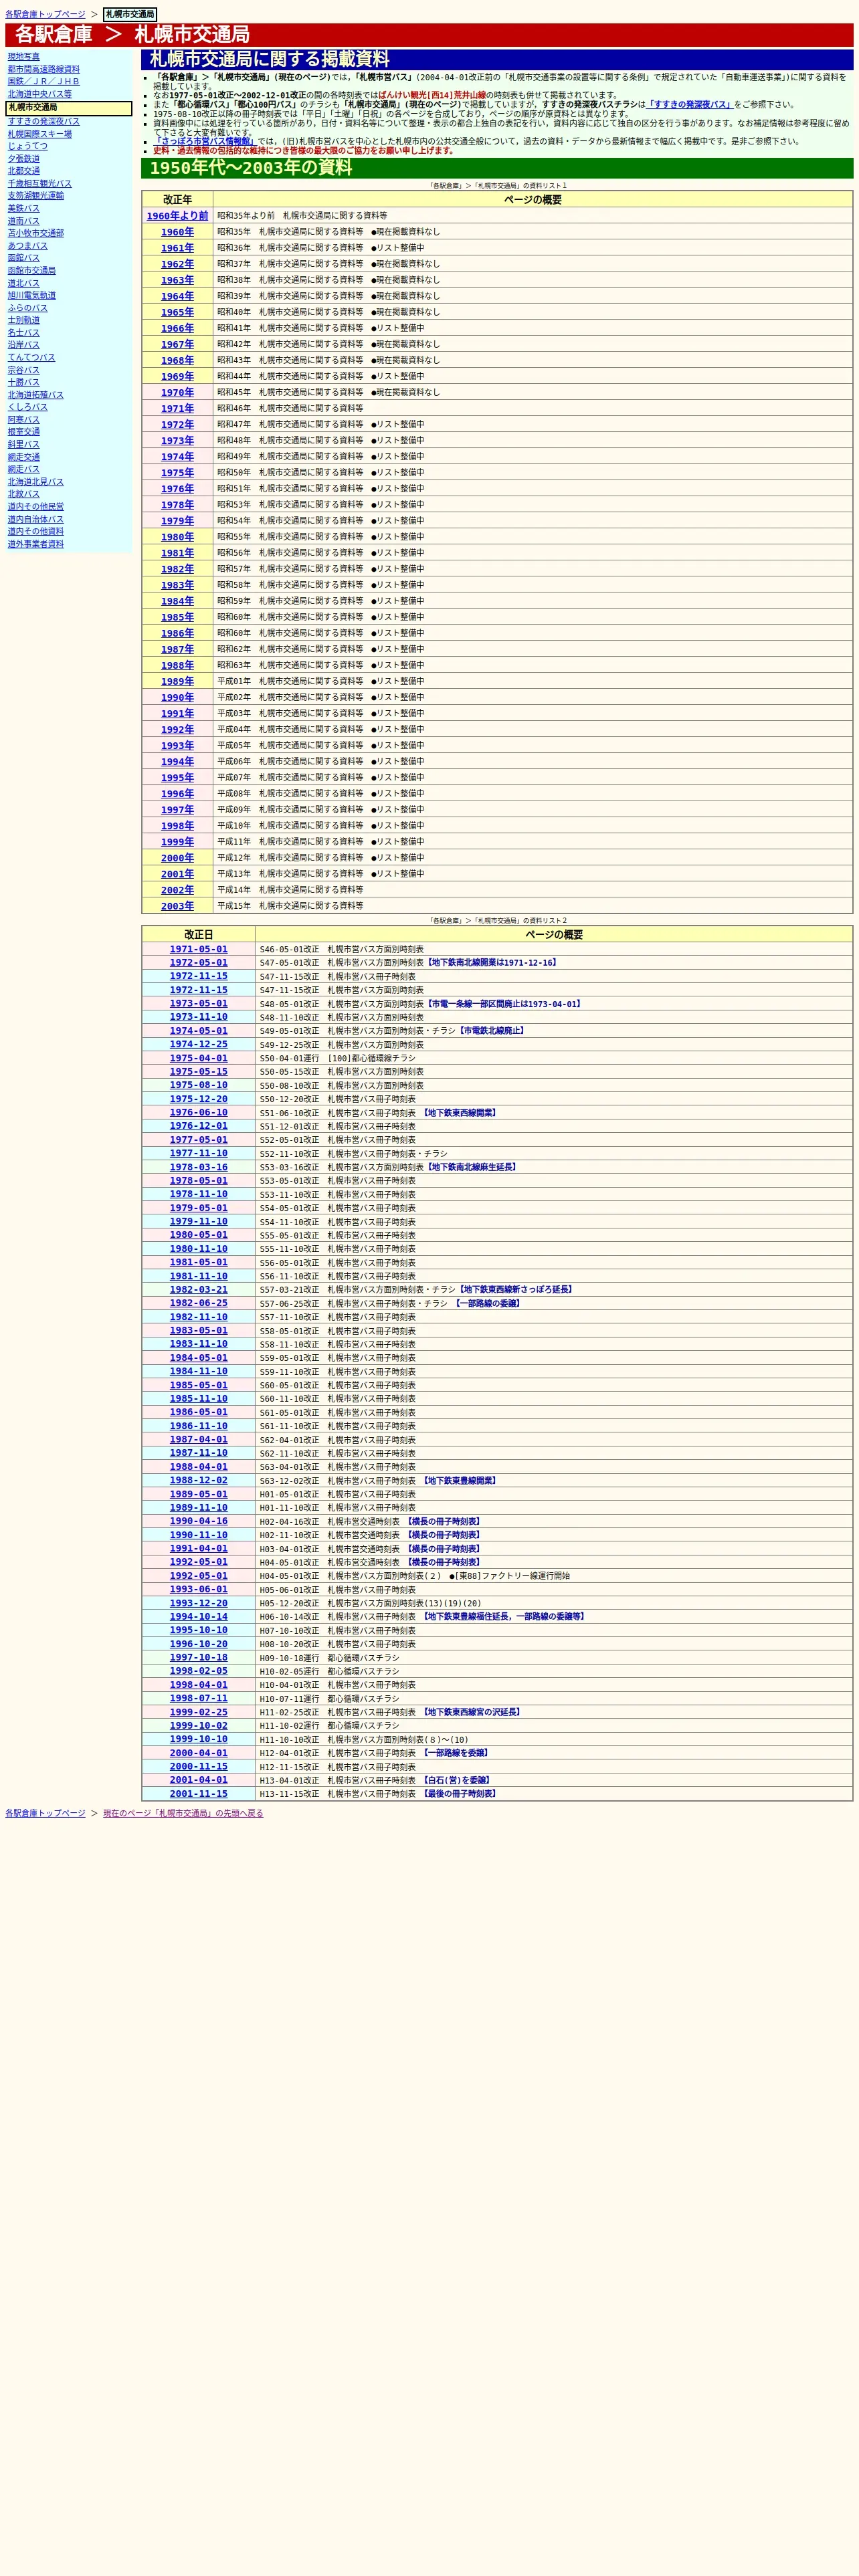859x2576 pixels.
Task: Click the 1999年 year link
Action: point(178,841)
